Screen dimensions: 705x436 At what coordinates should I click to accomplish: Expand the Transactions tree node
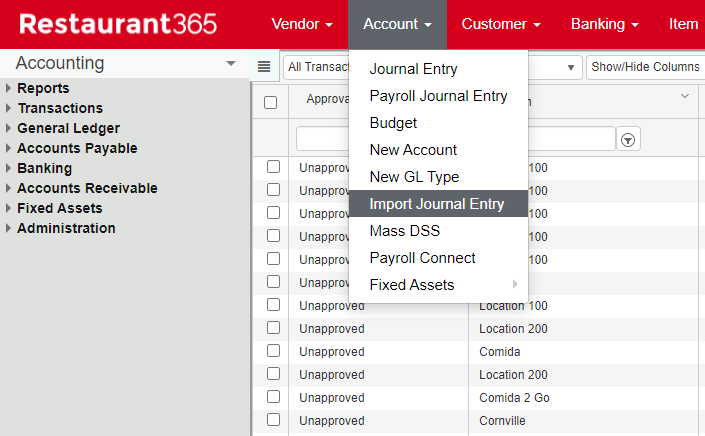[8, 108]
